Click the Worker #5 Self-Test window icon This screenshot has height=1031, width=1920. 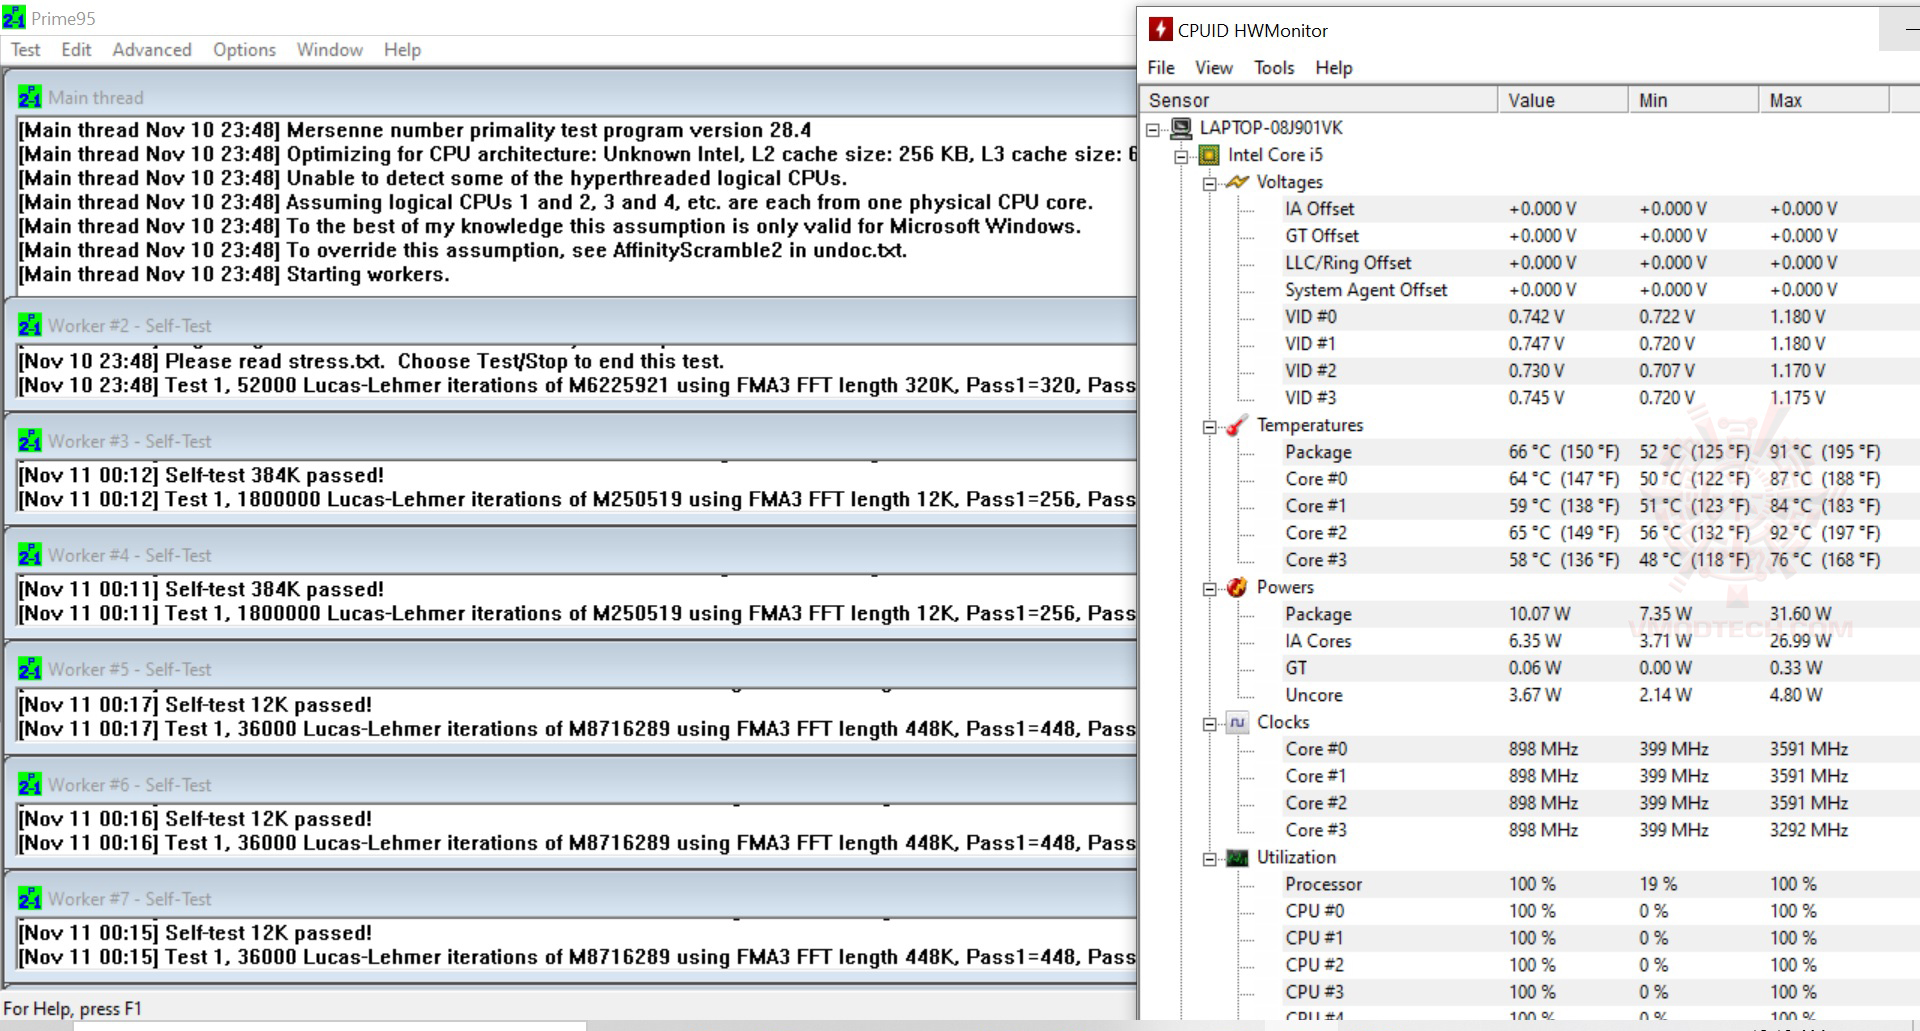30,669
